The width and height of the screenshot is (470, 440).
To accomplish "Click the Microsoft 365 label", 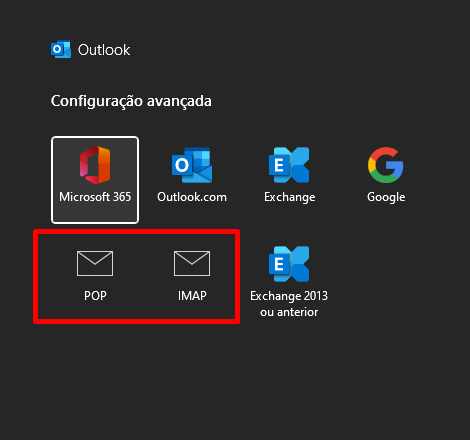I will point(95,197).
